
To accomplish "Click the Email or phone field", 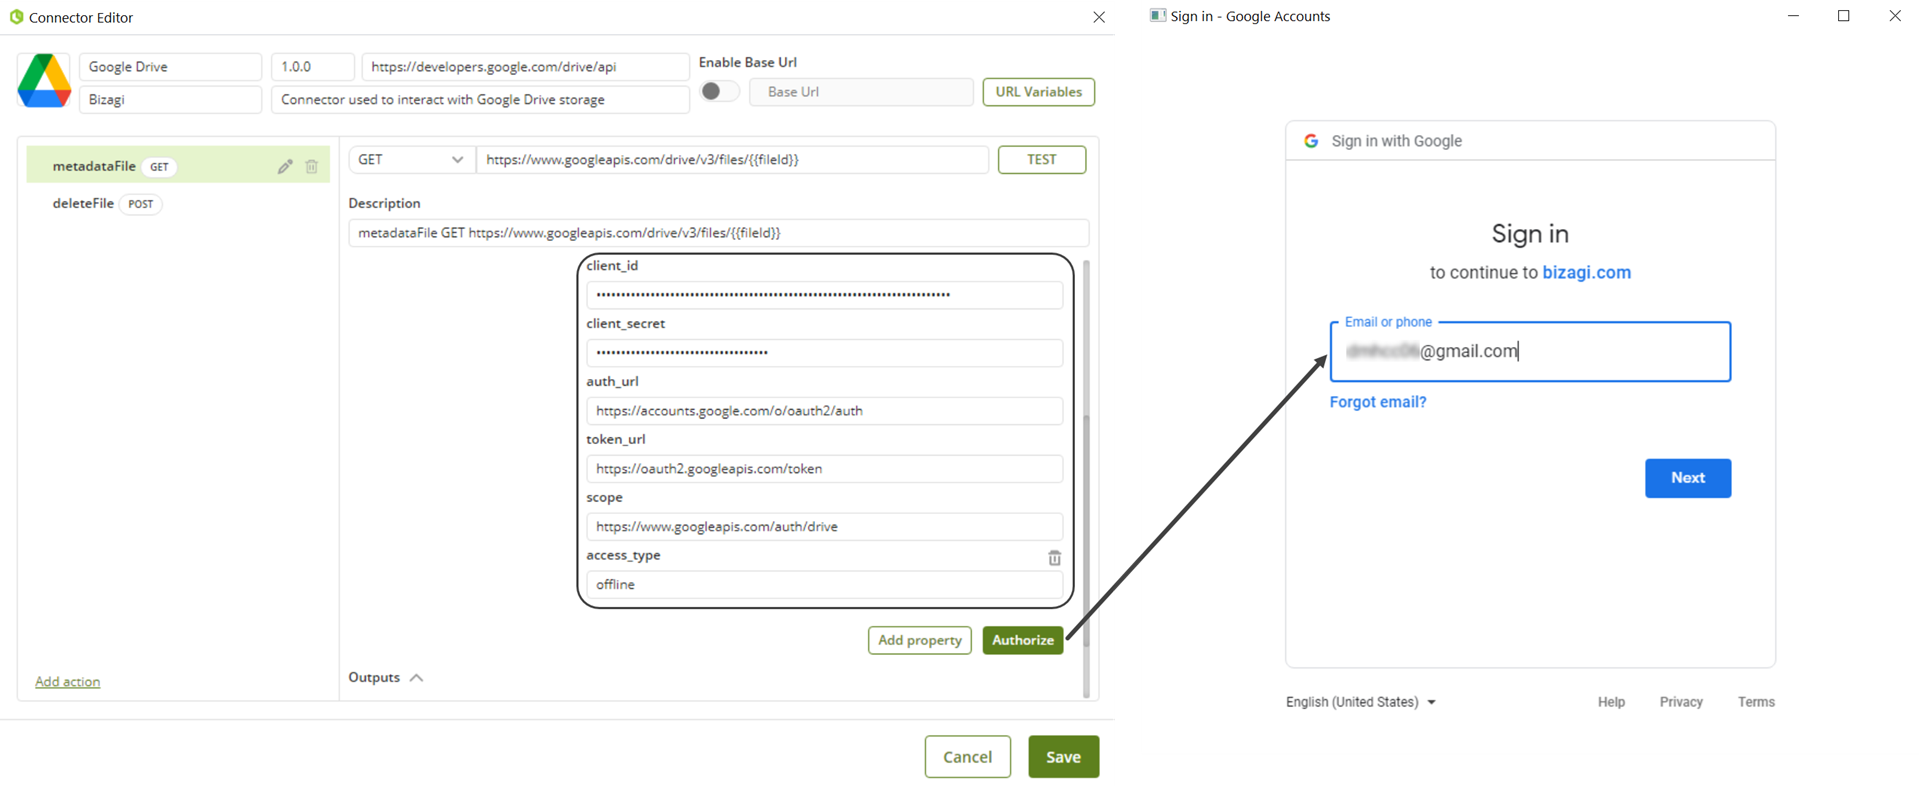I will (1530, 352).
